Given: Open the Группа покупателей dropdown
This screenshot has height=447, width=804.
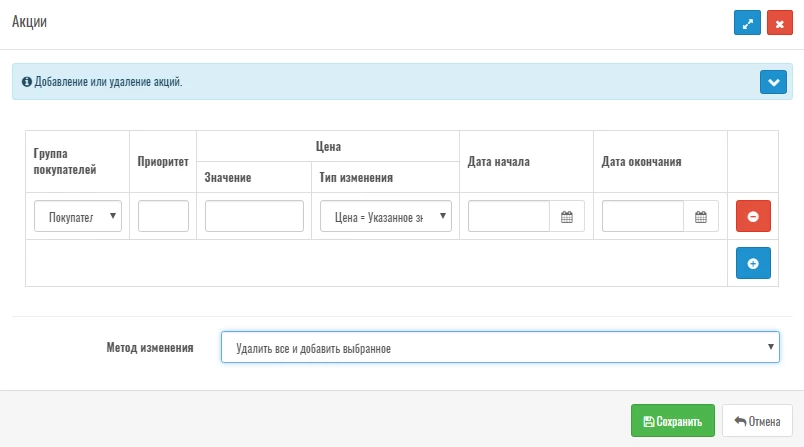Looking at the screenshot, I should tap(78, 216).
